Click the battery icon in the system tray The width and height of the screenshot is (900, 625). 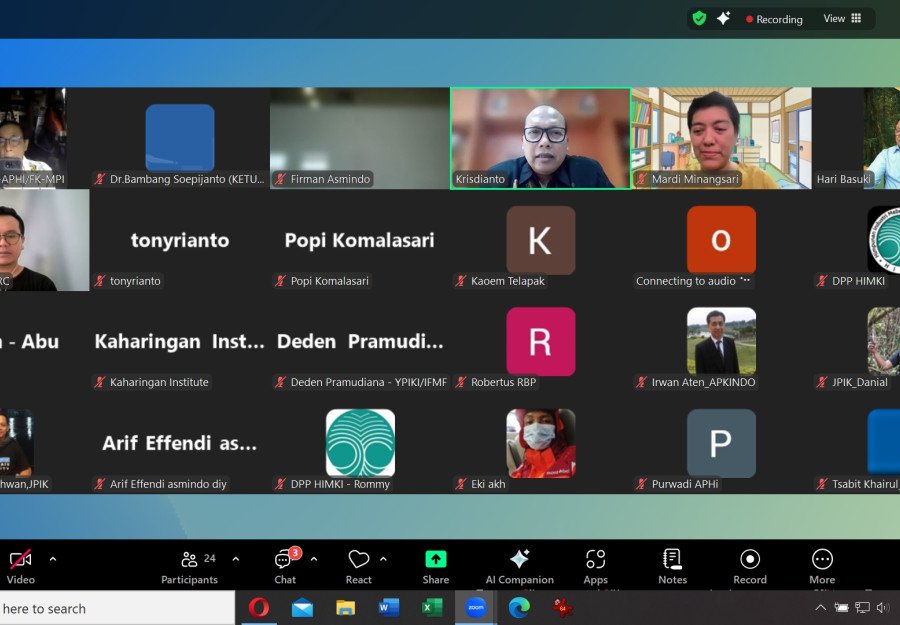841,607
